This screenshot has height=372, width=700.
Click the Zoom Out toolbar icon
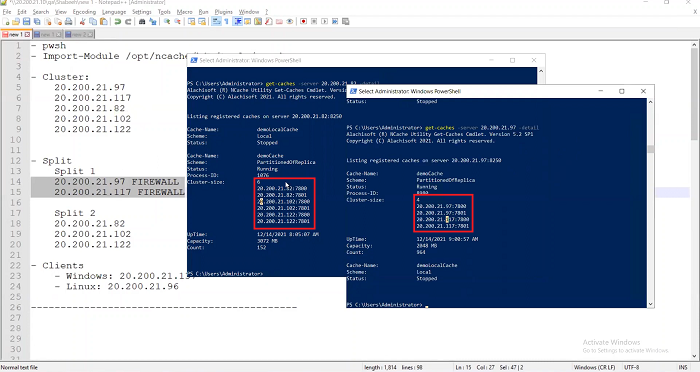pos(177,21)
